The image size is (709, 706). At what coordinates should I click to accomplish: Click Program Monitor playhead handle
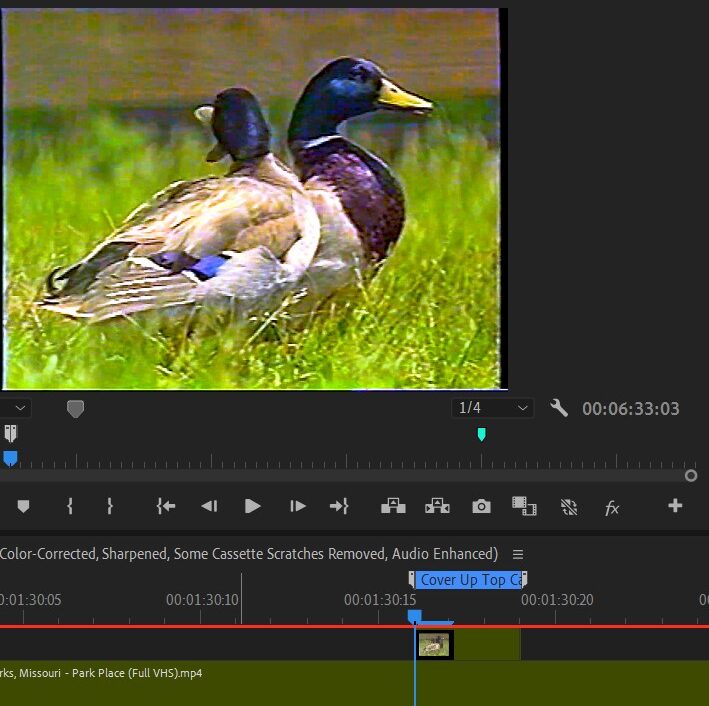point(10,459)
